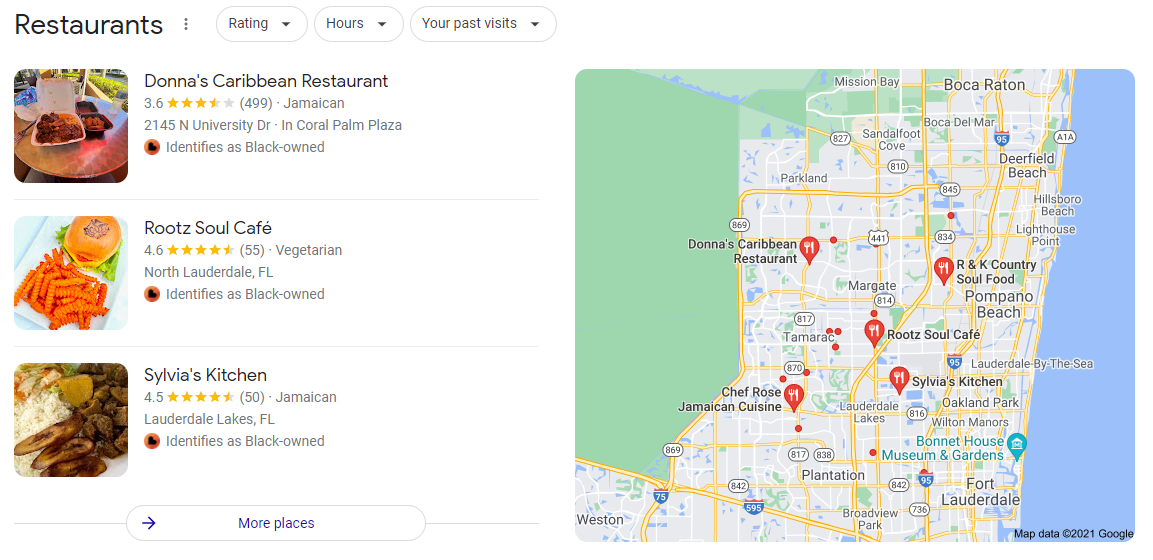Click Wilton Manors label on the map

coord(969,423)
